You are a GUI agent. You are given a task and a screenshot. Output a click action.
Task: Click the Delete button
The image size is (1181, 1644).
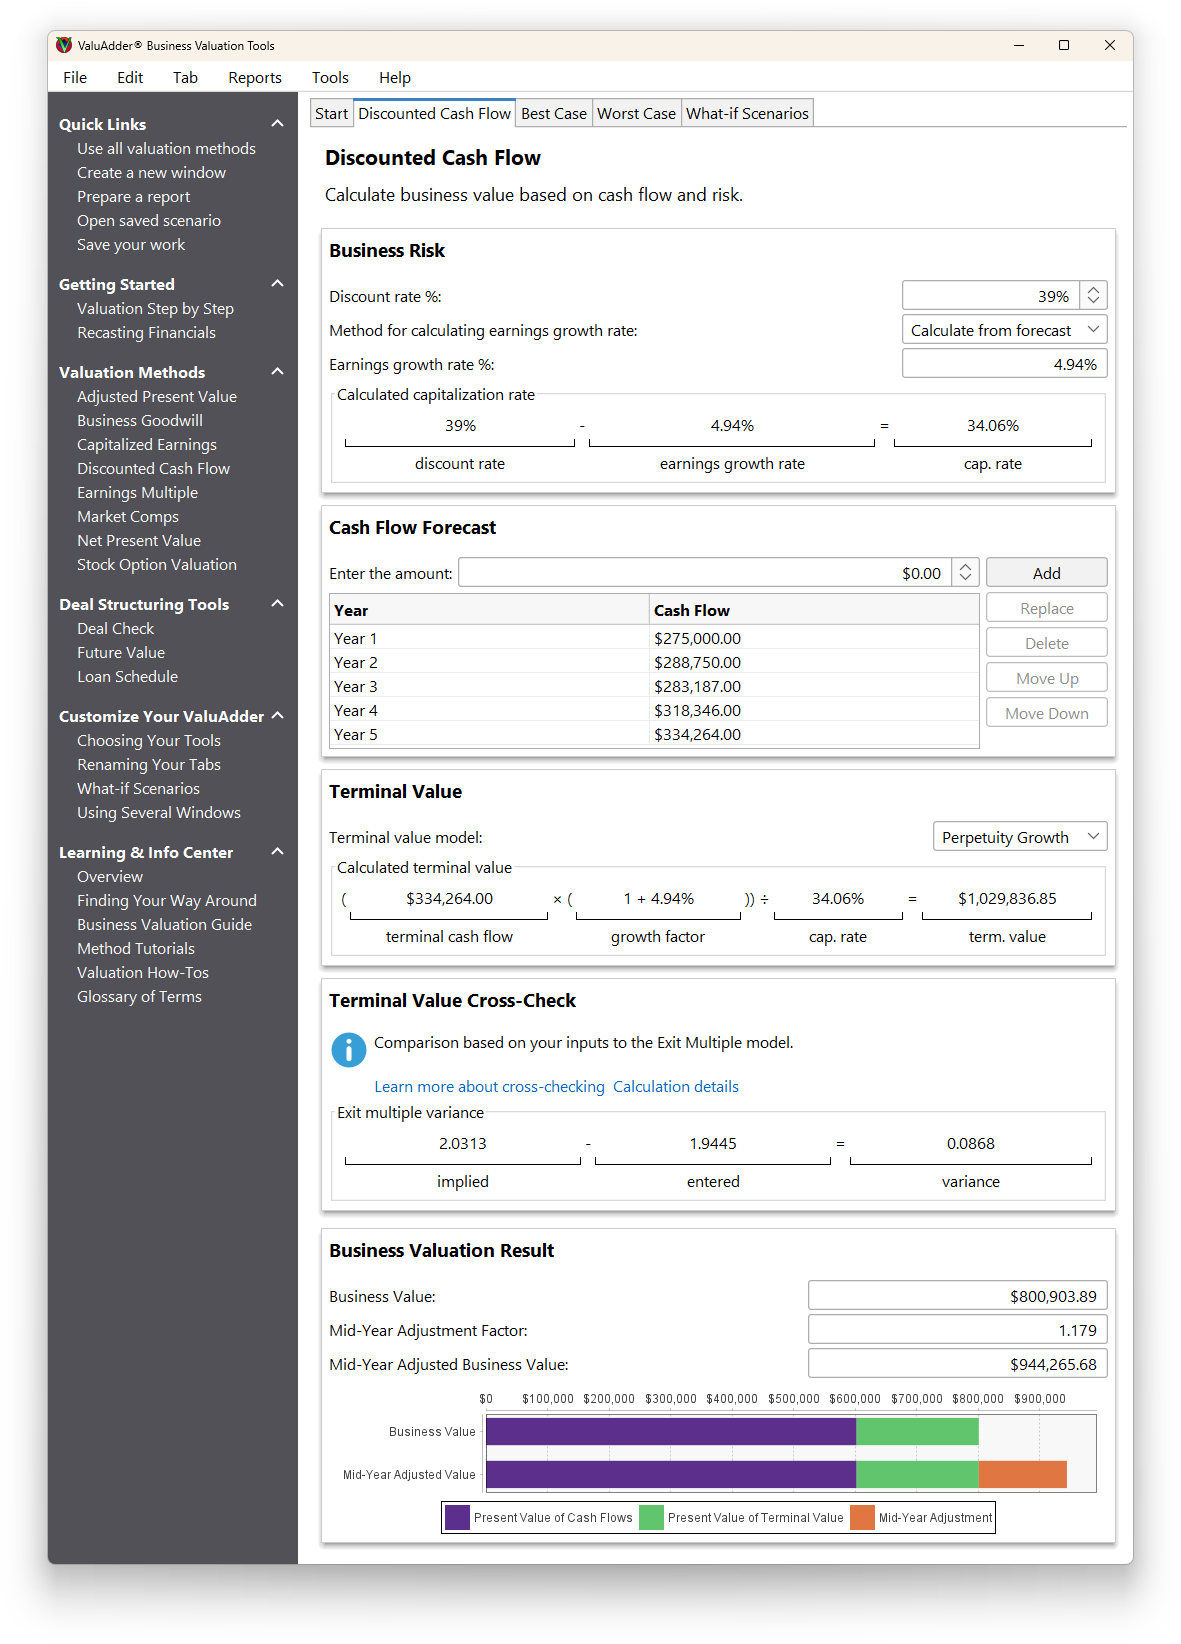(x=1046, y=643)
